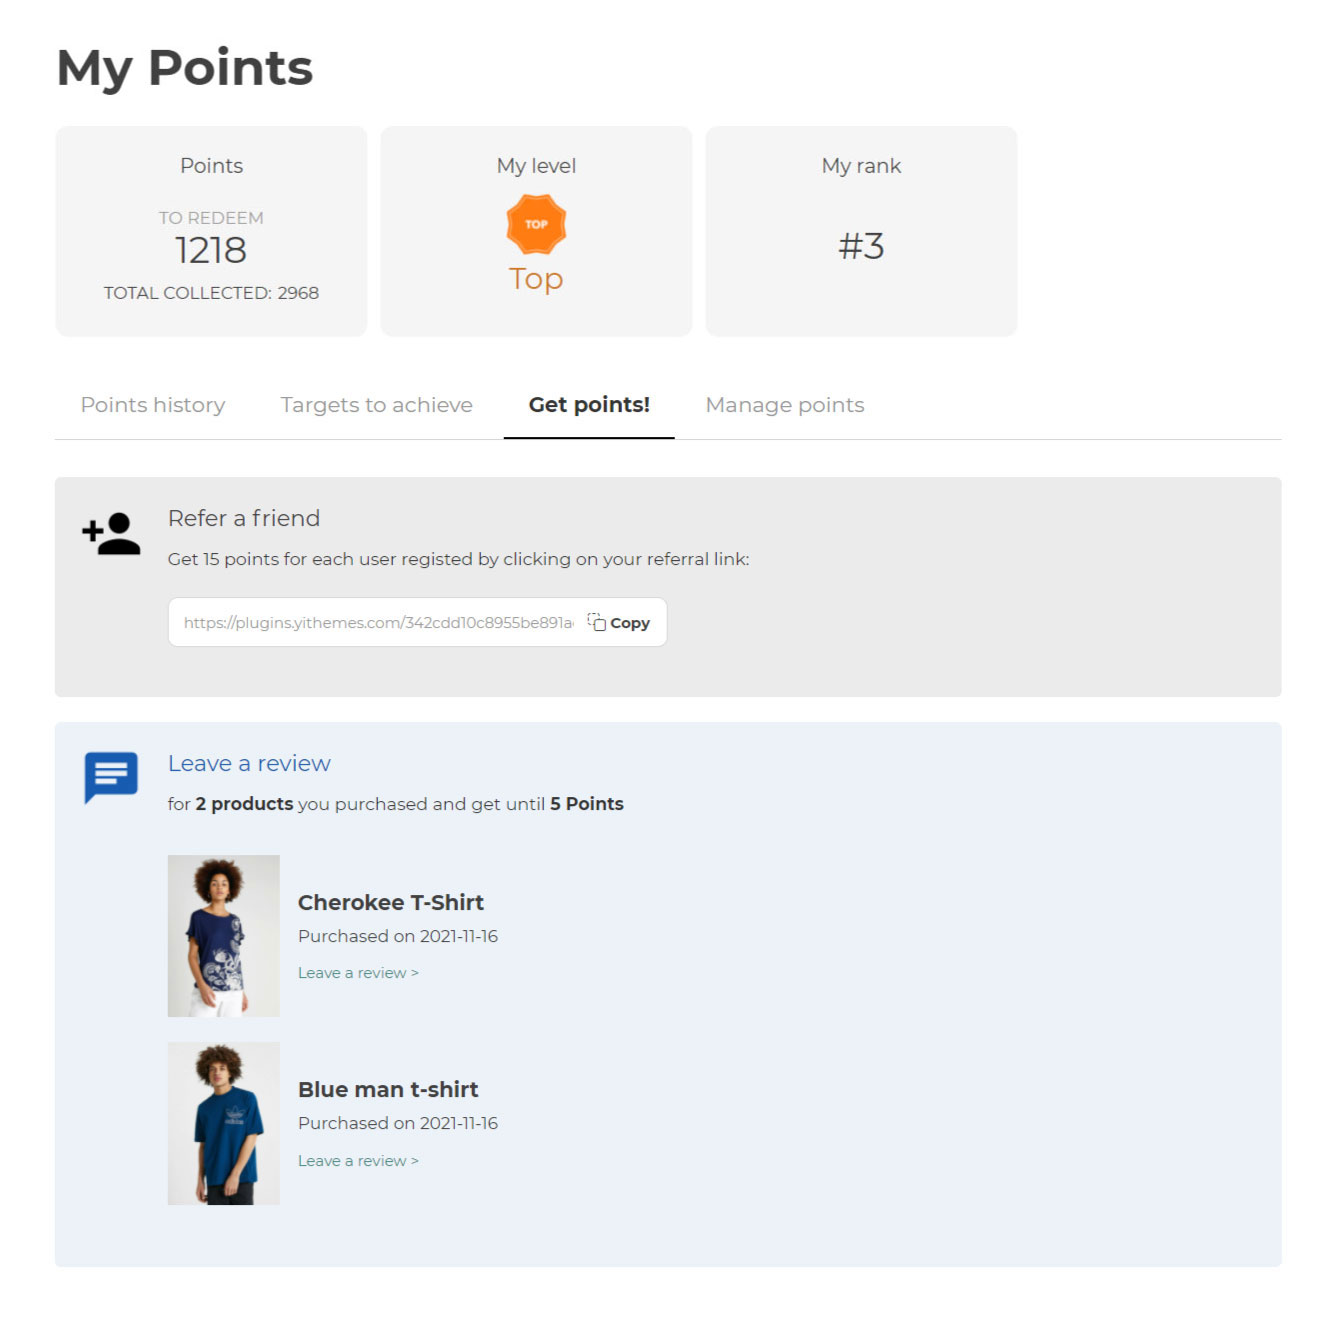Click Leave a review for Blue man t-shirt
The image size is (1337, 1319).
point(358,1161)
